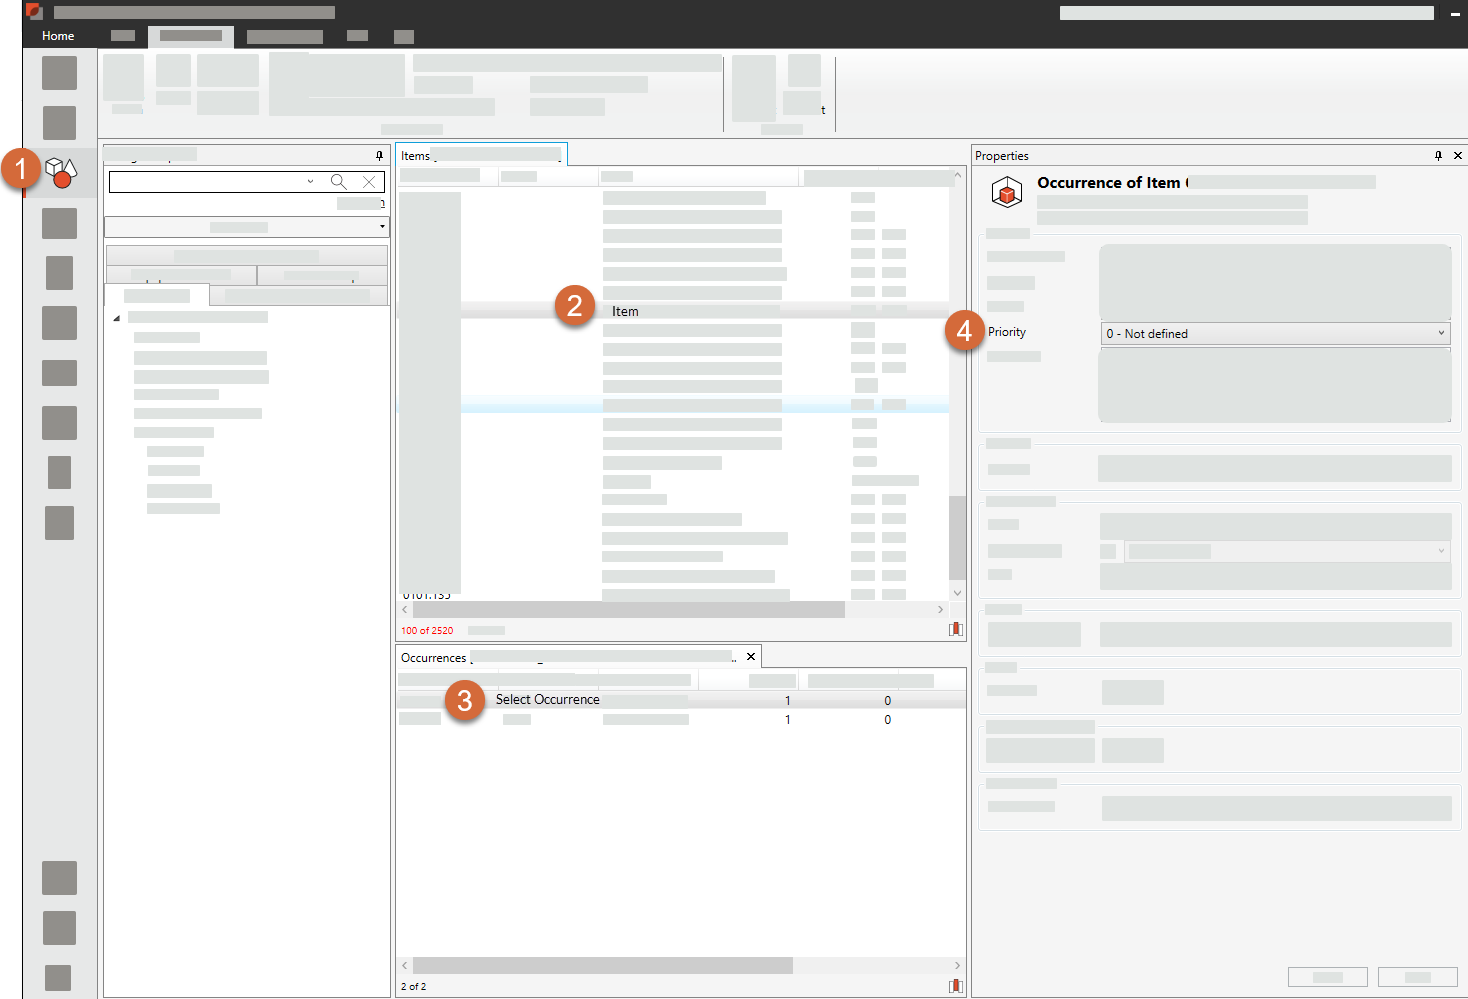Select the row labeled Item
Viewport: 1468px width, 999px height.
(x=625, y=312)
